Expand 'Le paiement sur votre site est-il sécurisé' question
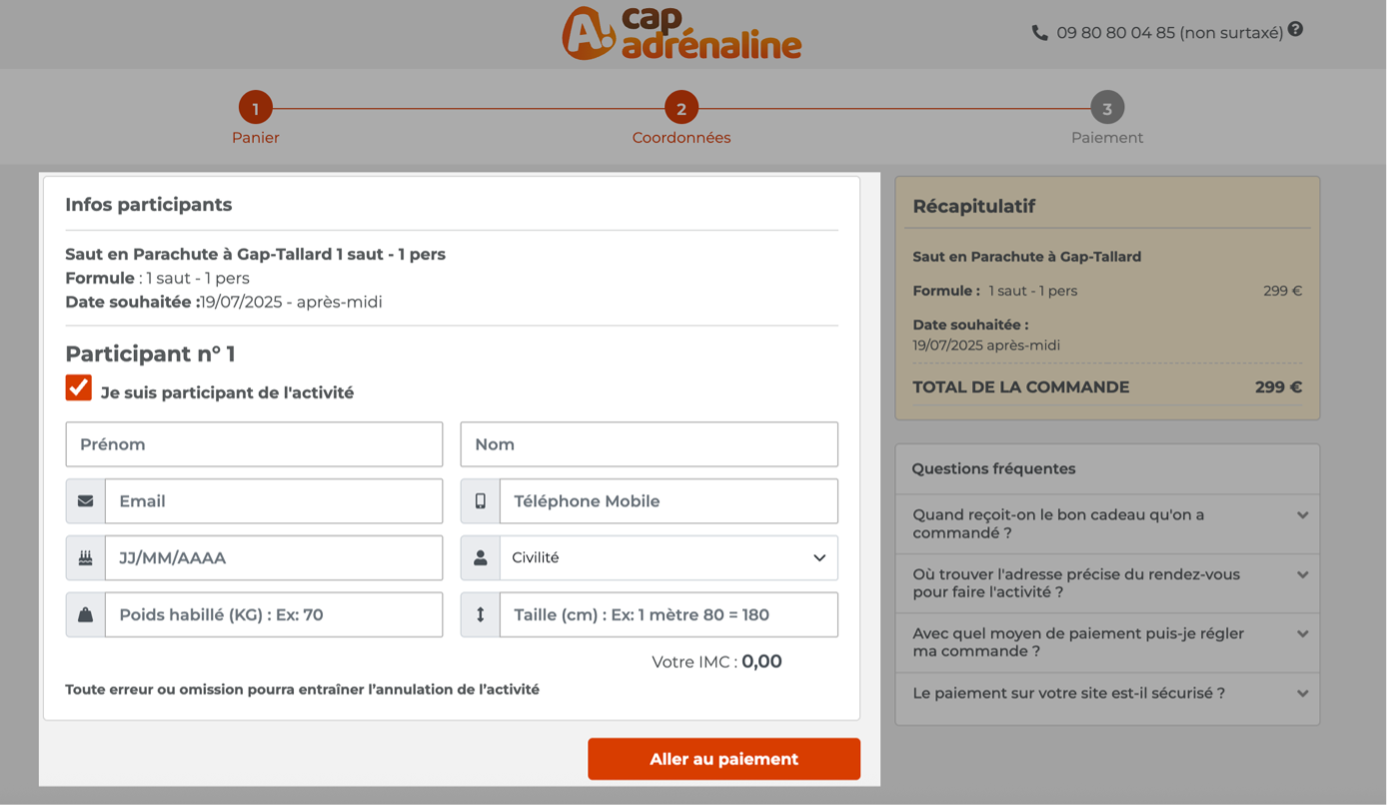Viewport: 1390px width, 809px height. point(1107,693)
